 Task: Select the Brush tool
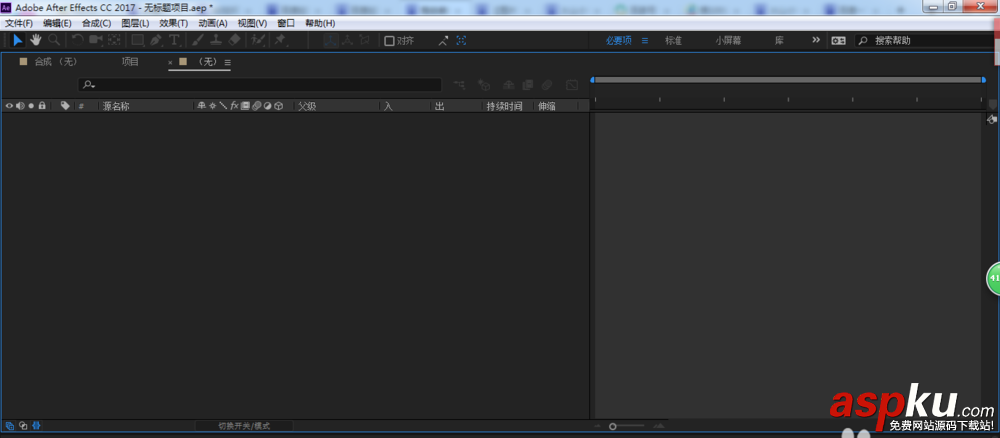pos(197,40)
